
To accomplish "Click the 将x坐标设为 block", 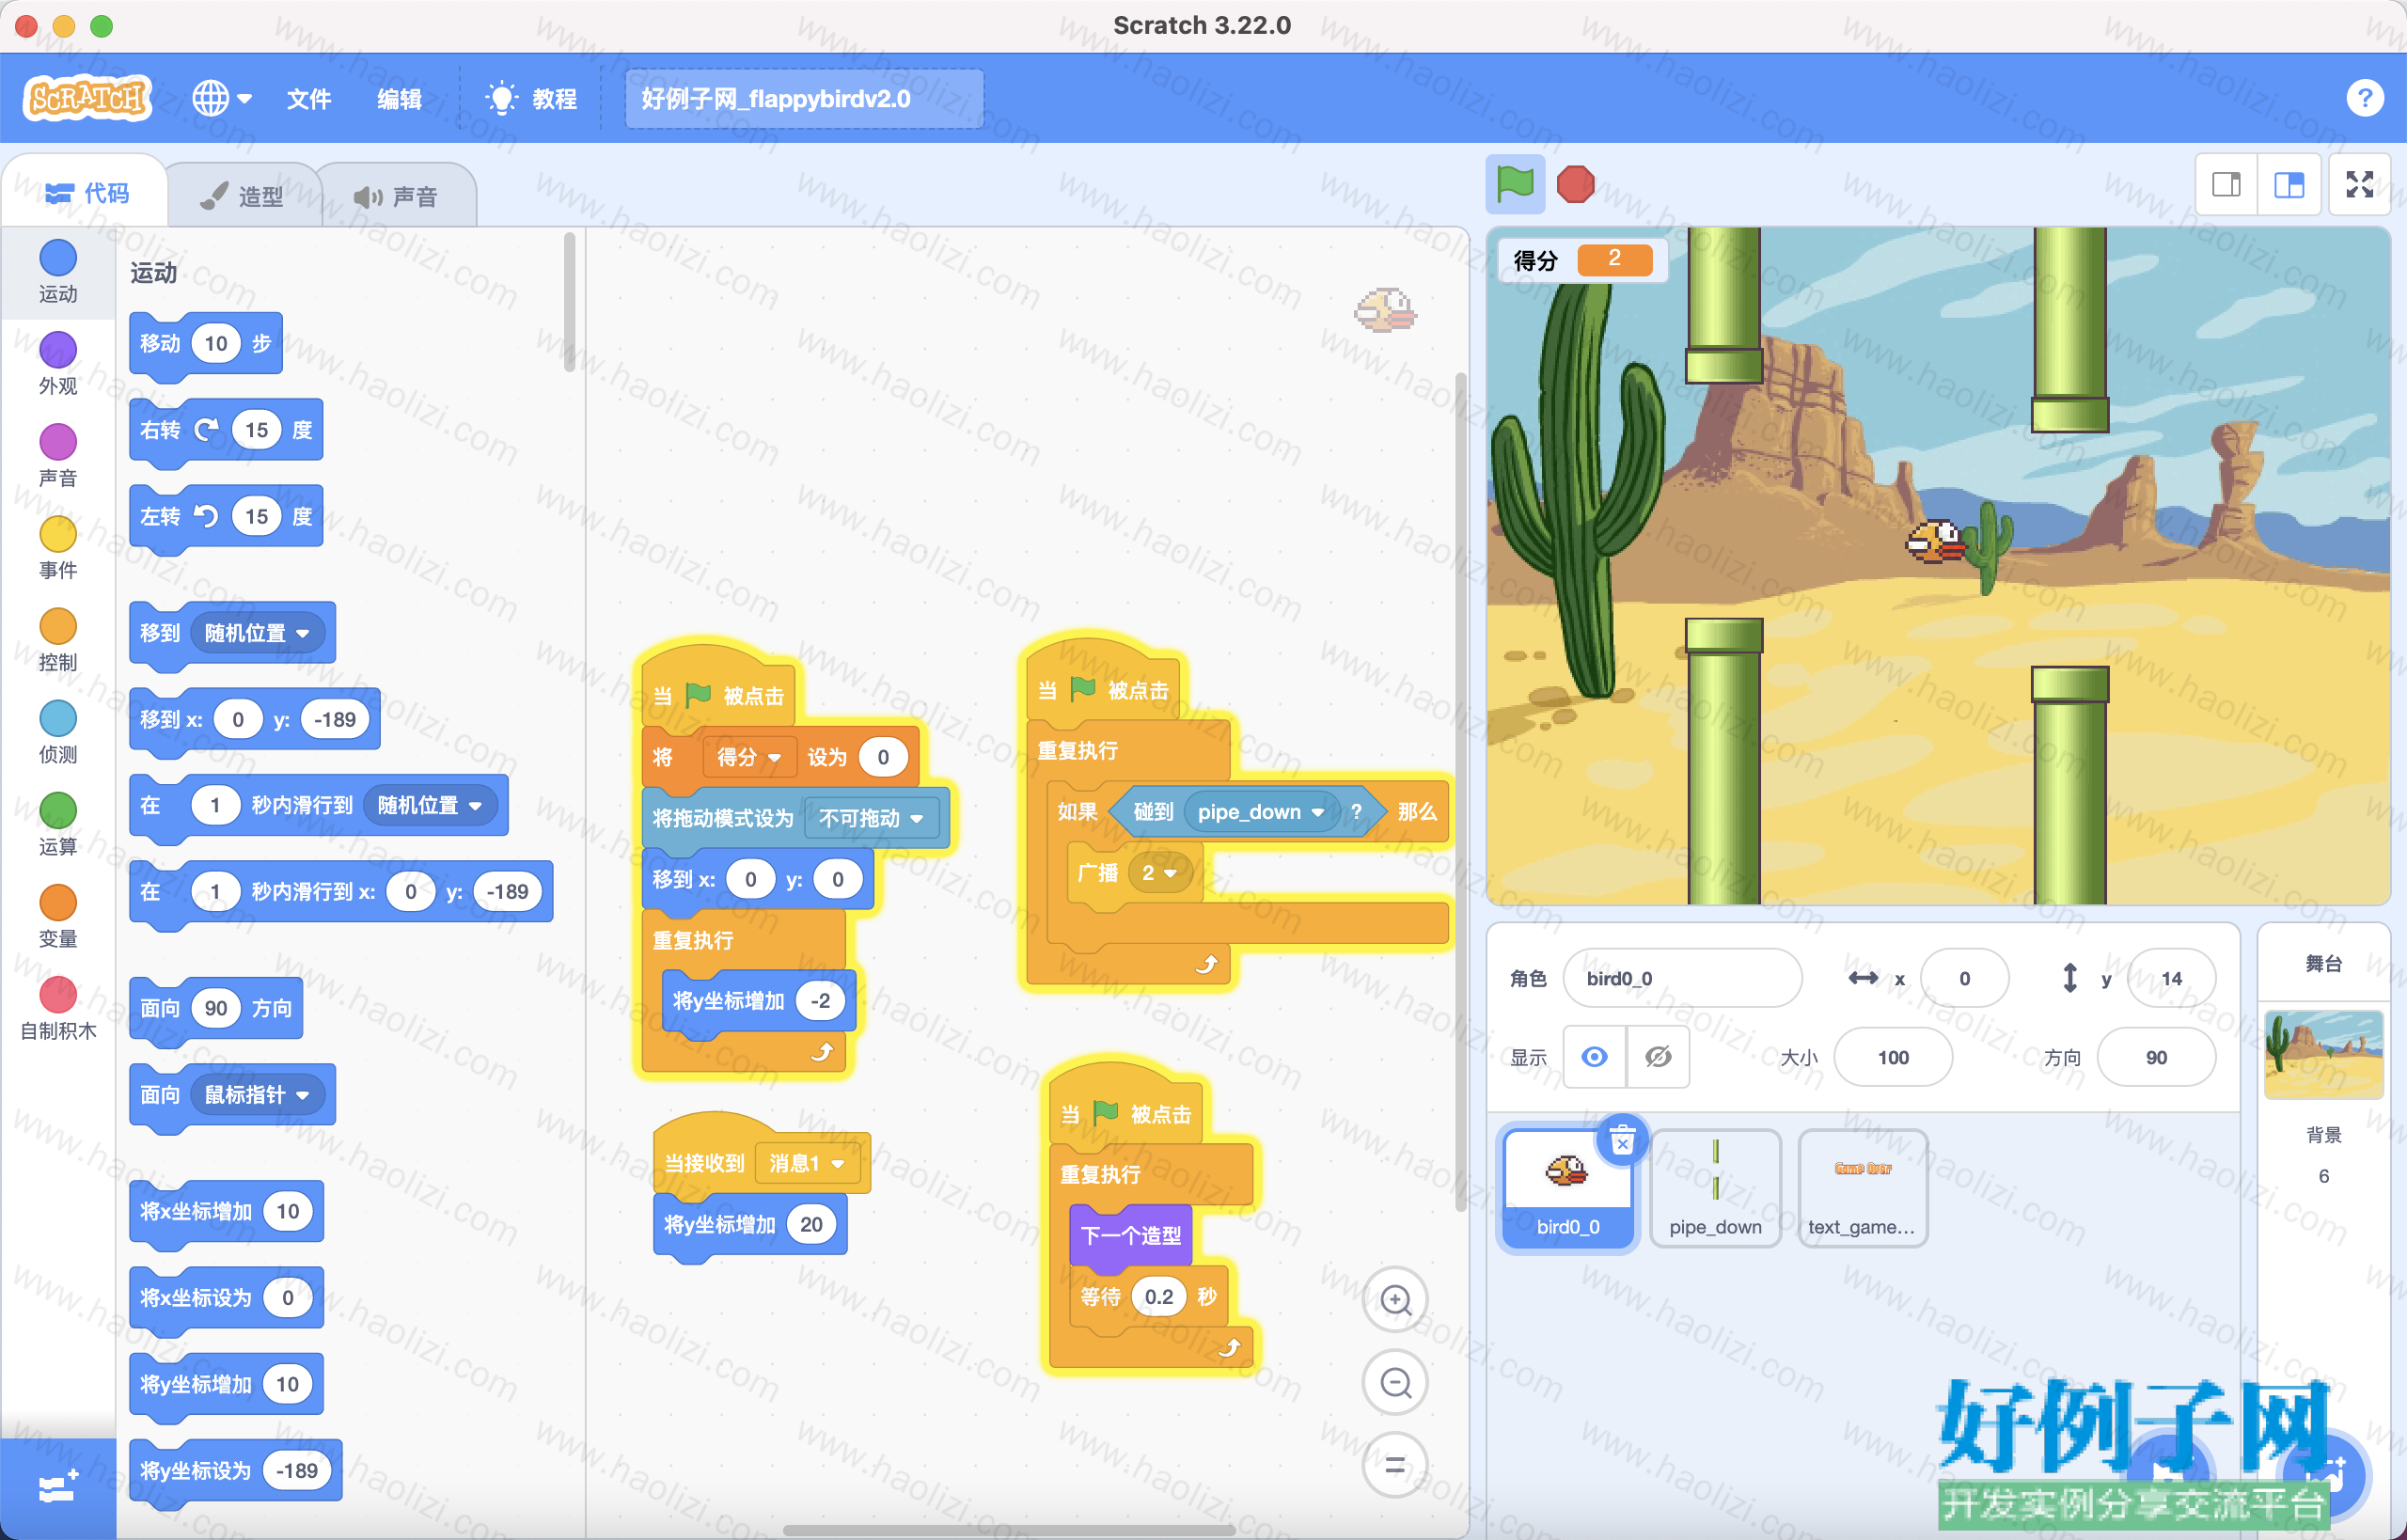I will (226, 1298).
